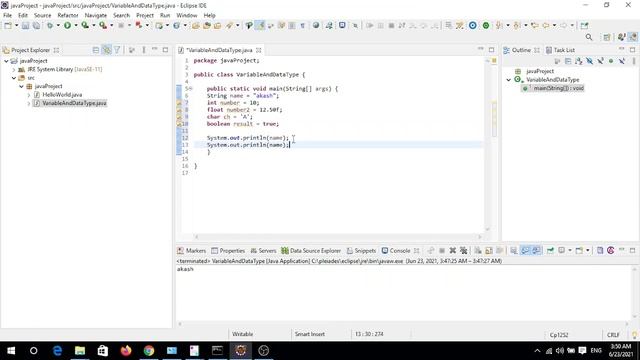Click Collapse All in Project Explorer

(96, 50)
